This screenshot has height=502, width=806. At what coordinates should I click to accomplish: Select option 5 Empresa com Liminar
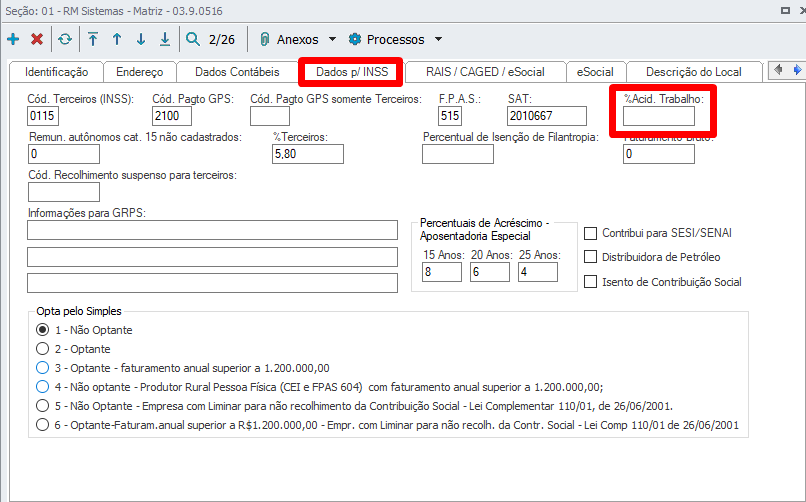click(x=43, y=405)
